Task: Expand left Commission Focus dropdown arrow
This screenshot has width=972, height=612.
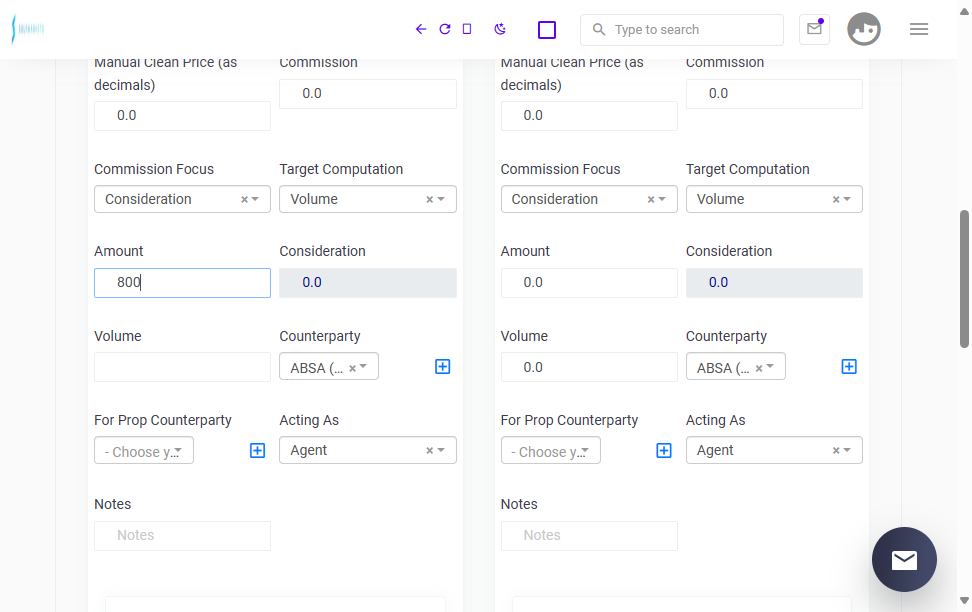Action: click(x=255, y=199)
